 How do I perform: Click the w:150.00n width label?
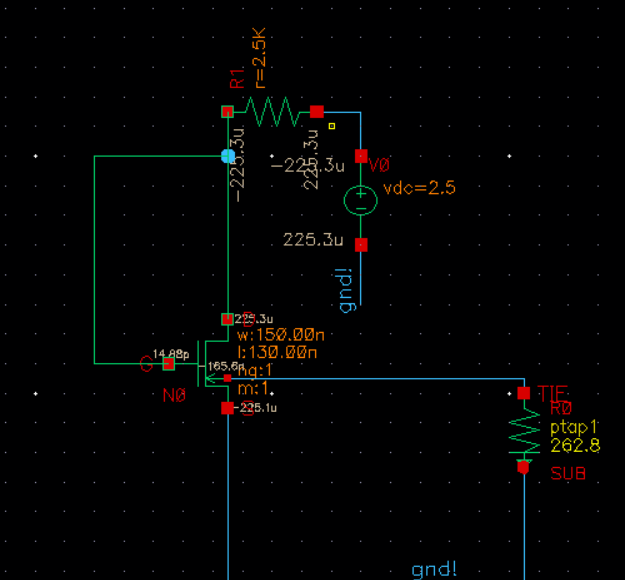281,335
